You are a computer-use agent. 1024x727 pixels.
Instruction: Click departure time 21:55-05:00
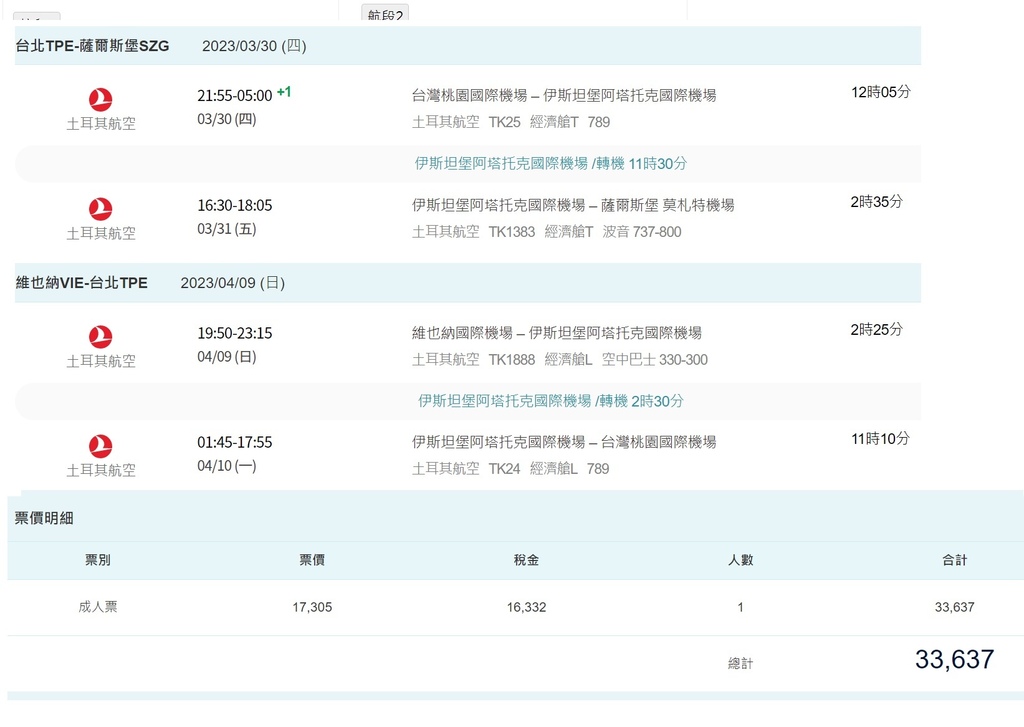tap(234, 95)
